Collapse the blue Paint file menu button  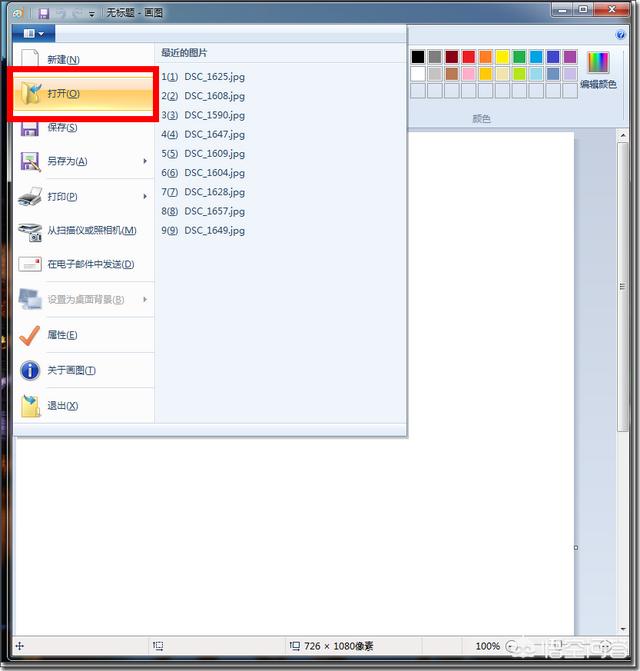[33, 34]
